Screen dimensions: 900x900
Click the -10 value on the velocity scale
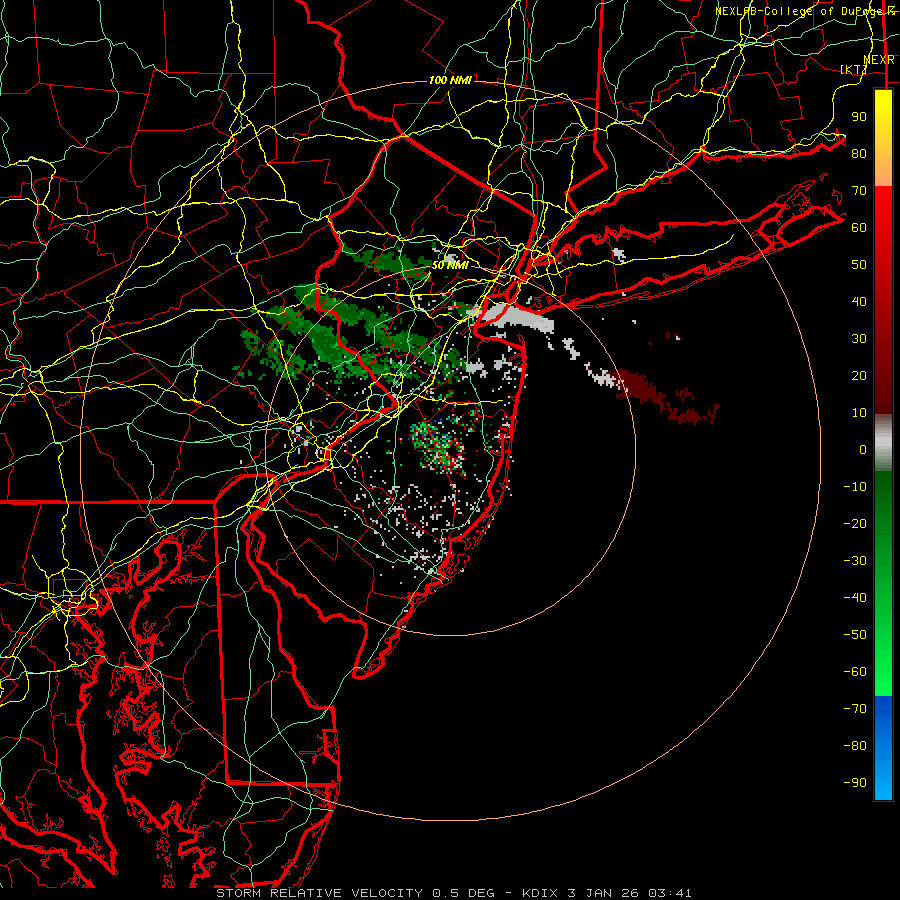(855, 487)
